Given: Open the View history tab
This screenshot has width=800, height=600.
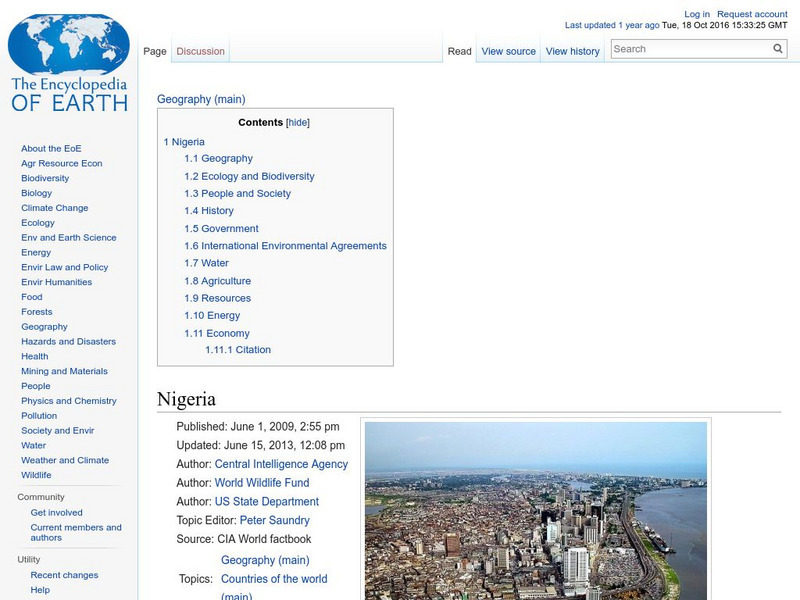Looking at the screenshot, I should [x=572, y=50].
